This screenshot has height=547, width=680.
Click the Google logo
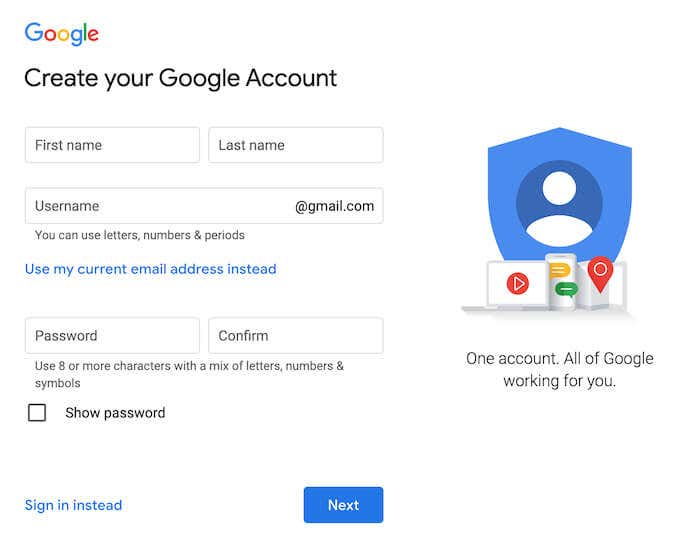click(x=61, y=33)
